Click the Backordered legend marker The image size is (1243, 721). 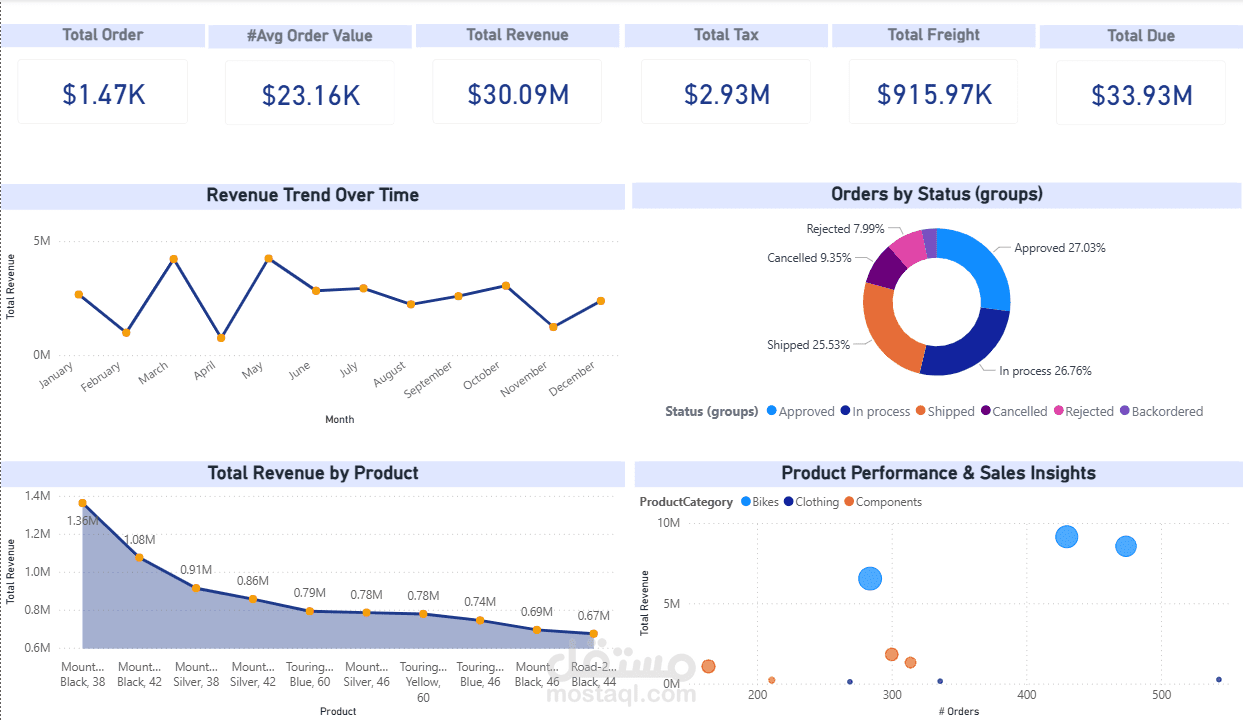[x=1125, y=411]
